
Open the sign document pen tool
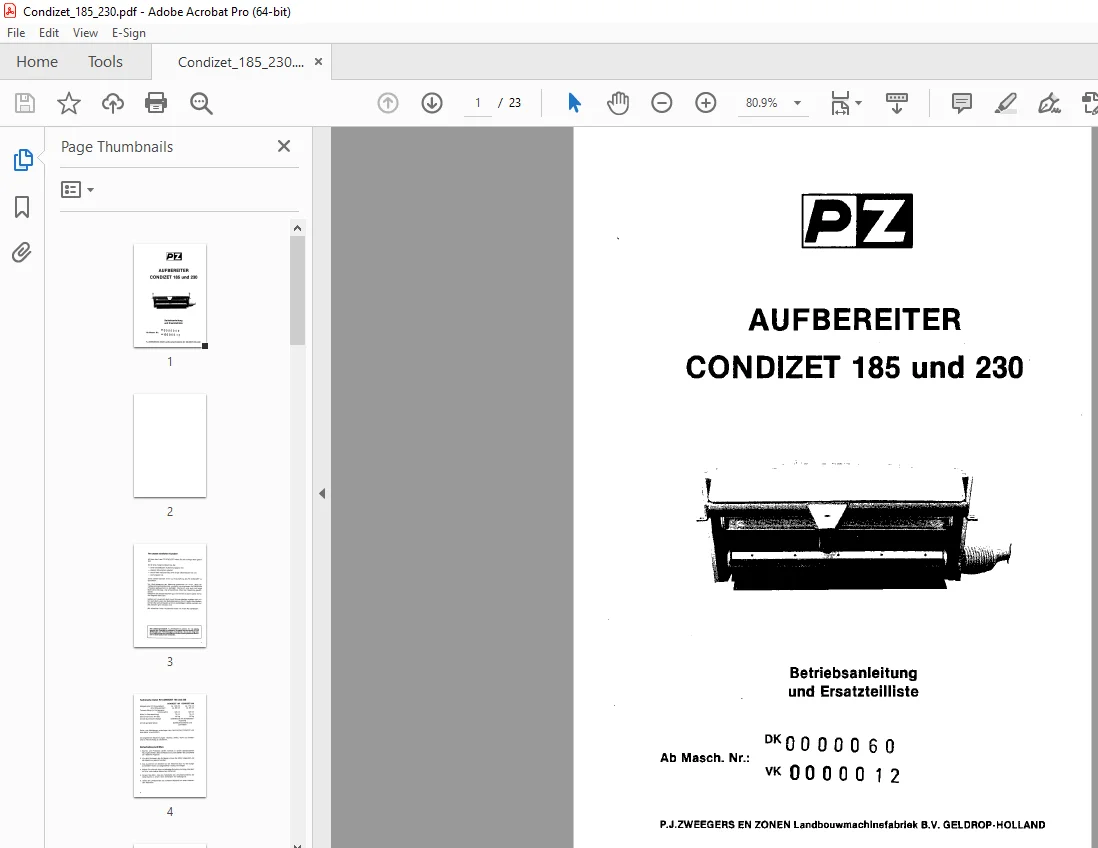1049,103
